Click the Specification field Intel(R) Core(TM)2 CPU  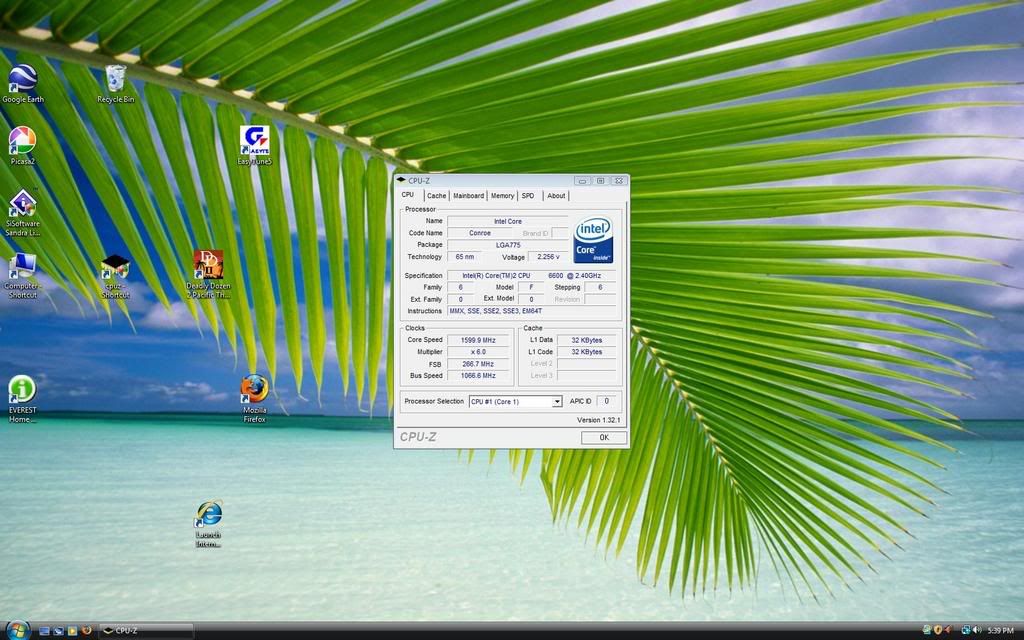tap(531, 276)
